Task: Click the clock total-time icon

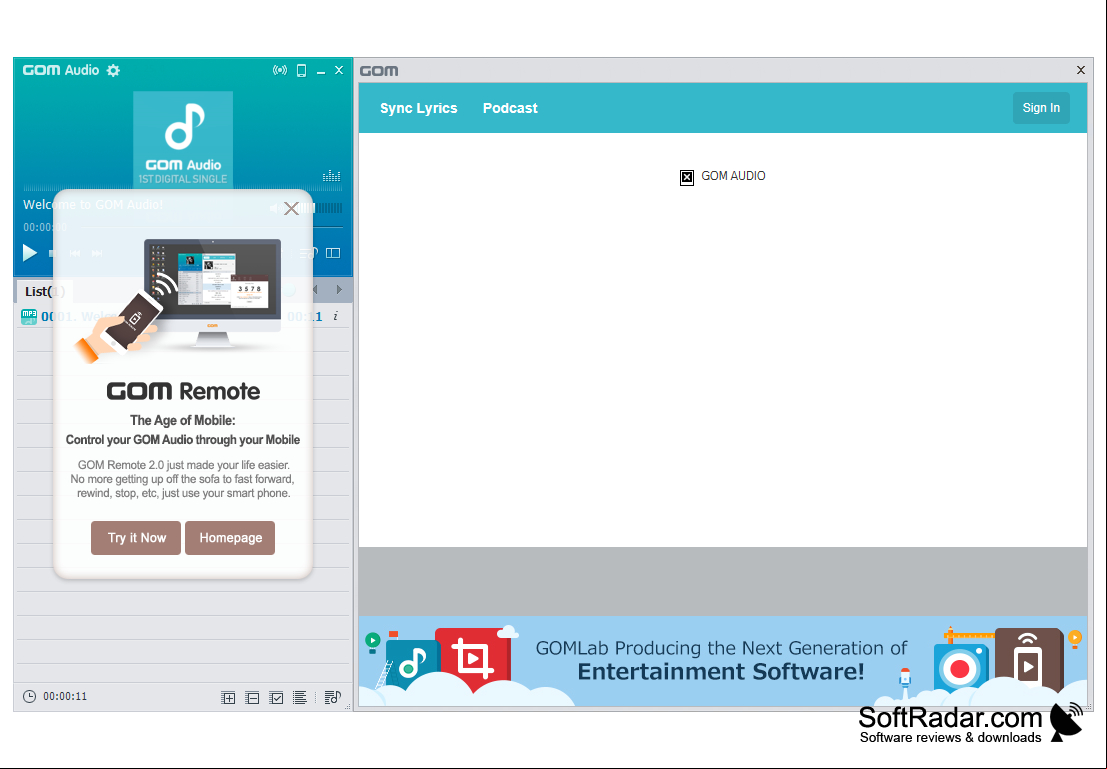Action: tap(29, 696)
